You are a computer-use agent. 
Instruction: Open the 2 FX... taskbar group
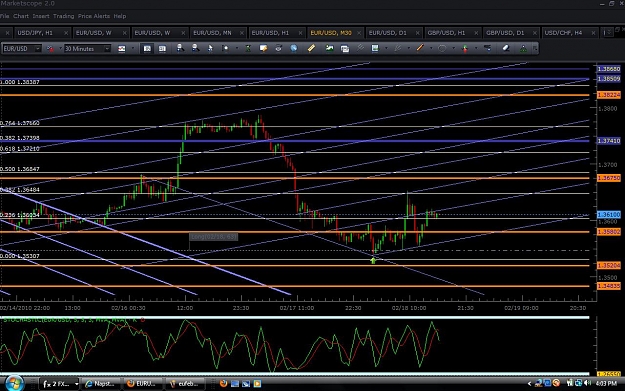tap(60, 383)
